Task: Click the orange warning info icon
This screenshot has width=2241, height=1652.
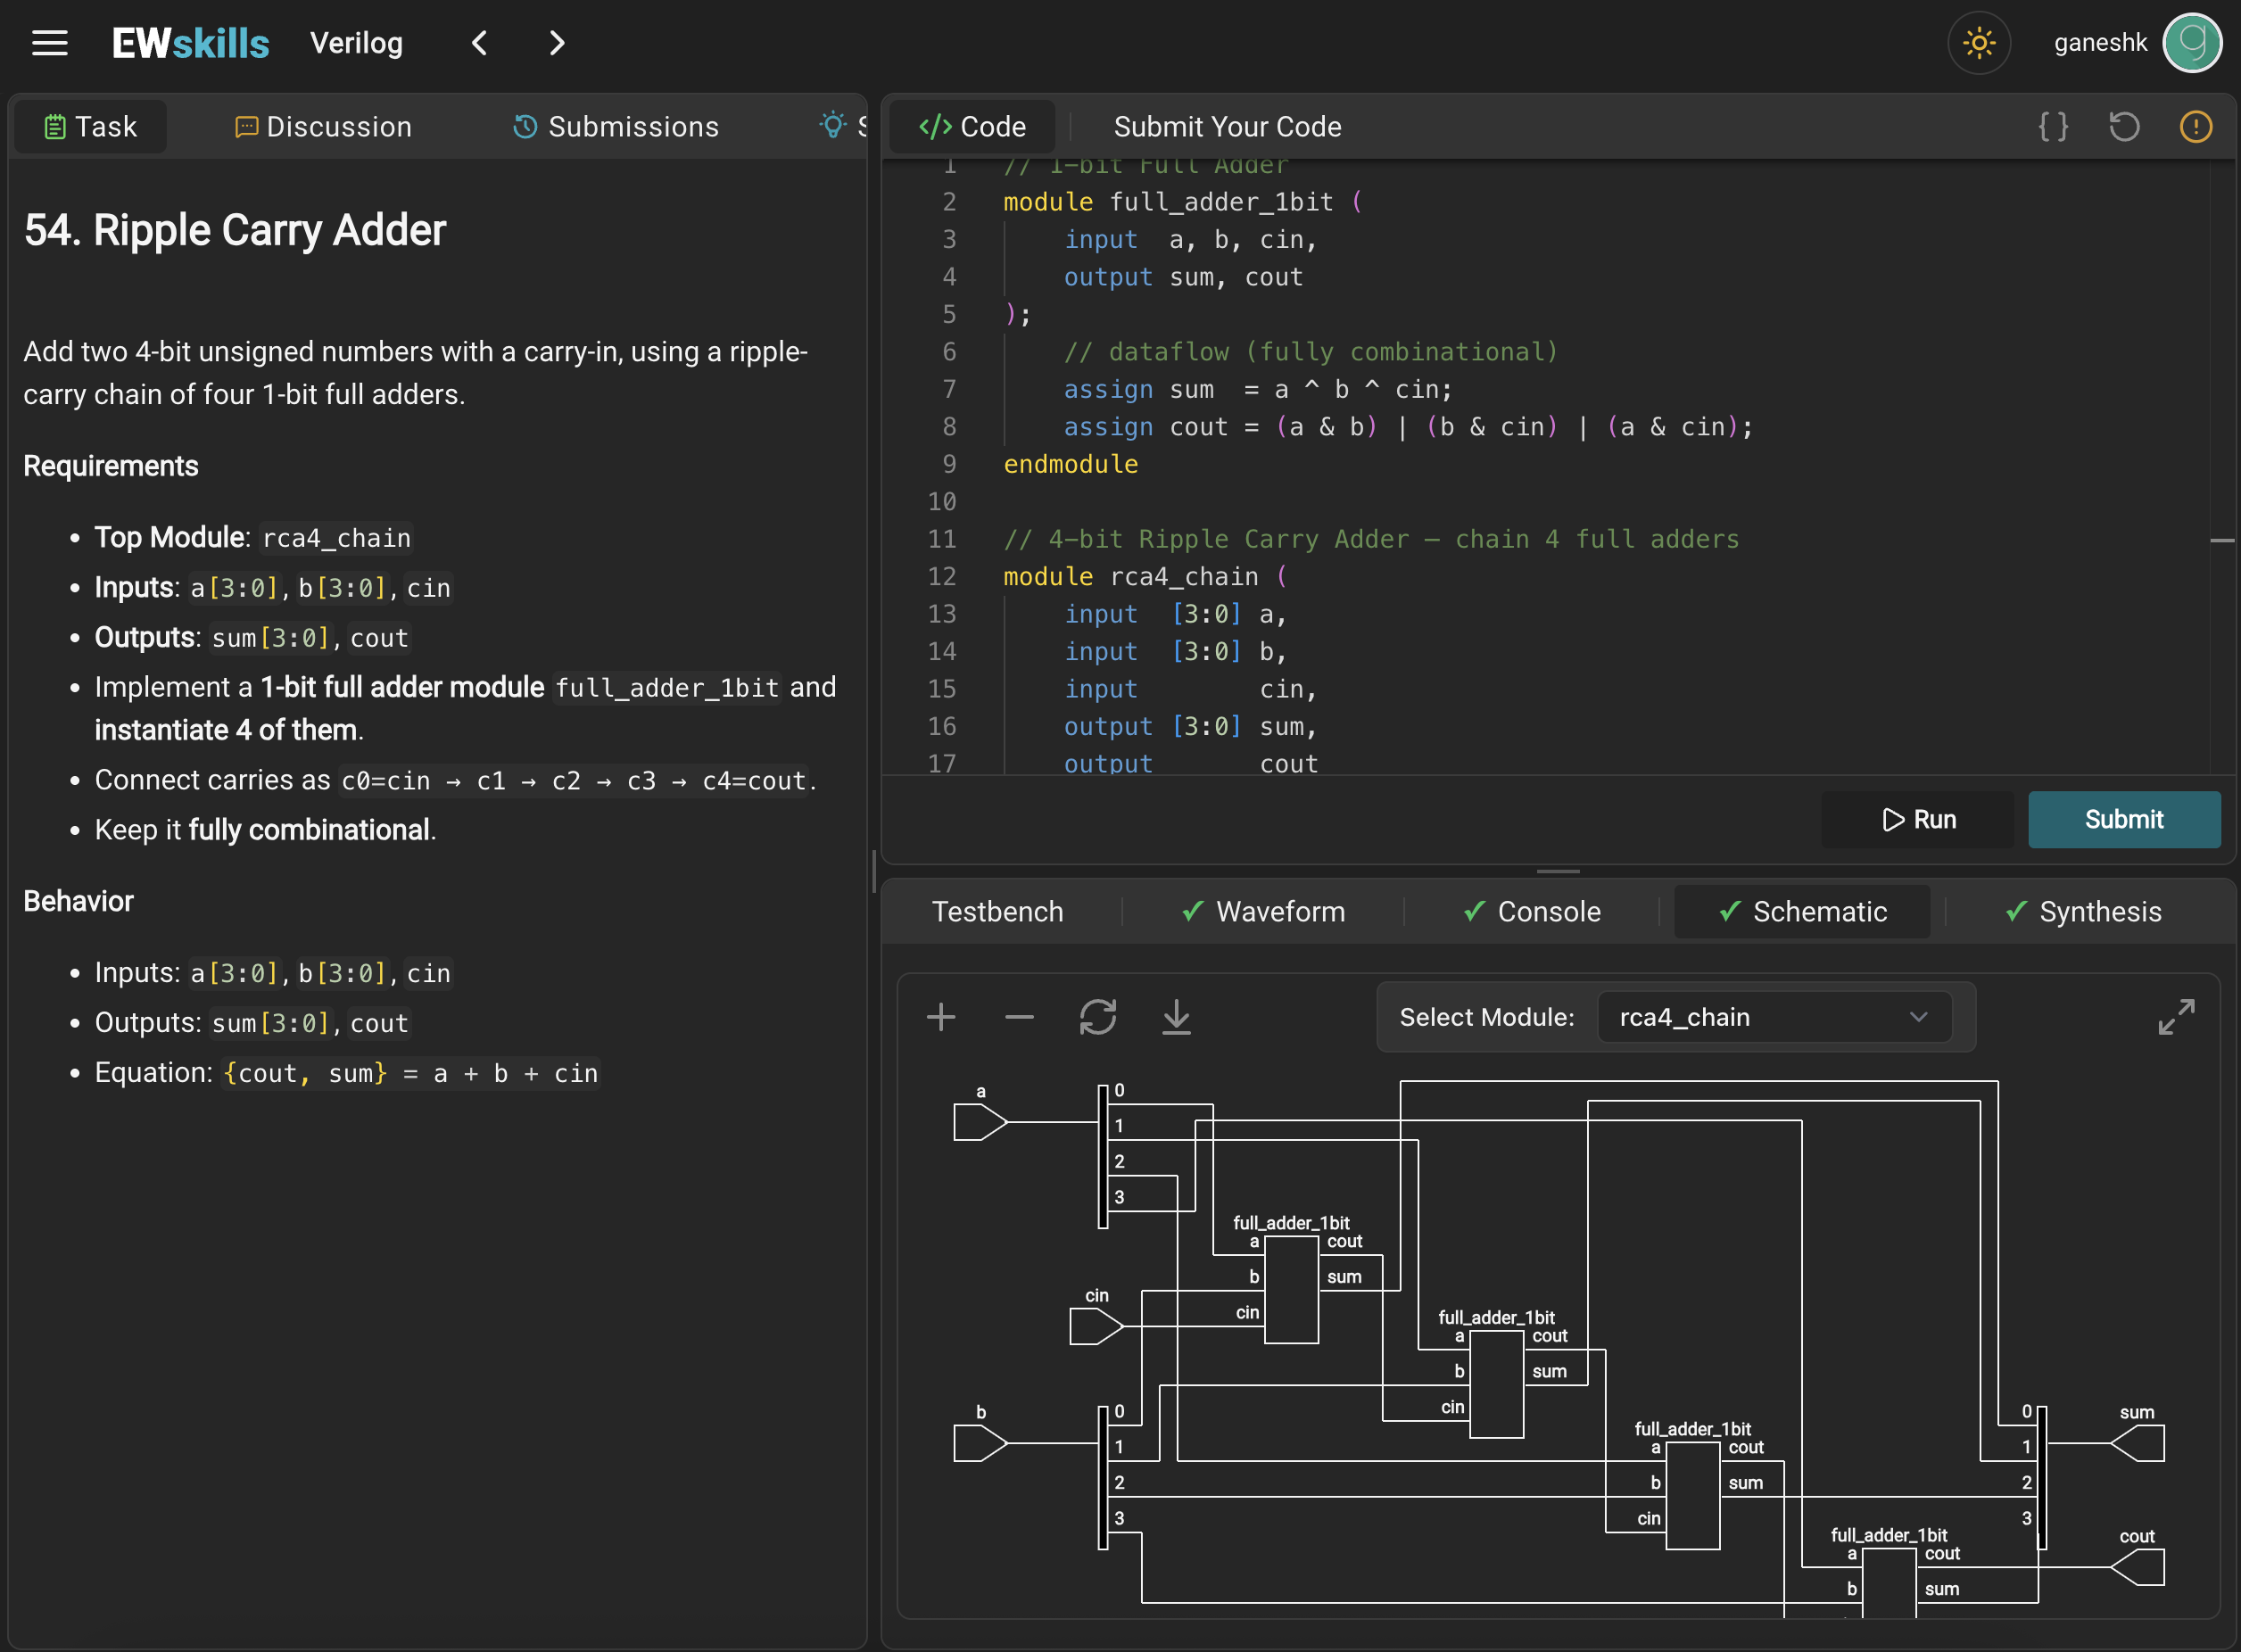Action: pyautogui.click(x=2195, y=127)
